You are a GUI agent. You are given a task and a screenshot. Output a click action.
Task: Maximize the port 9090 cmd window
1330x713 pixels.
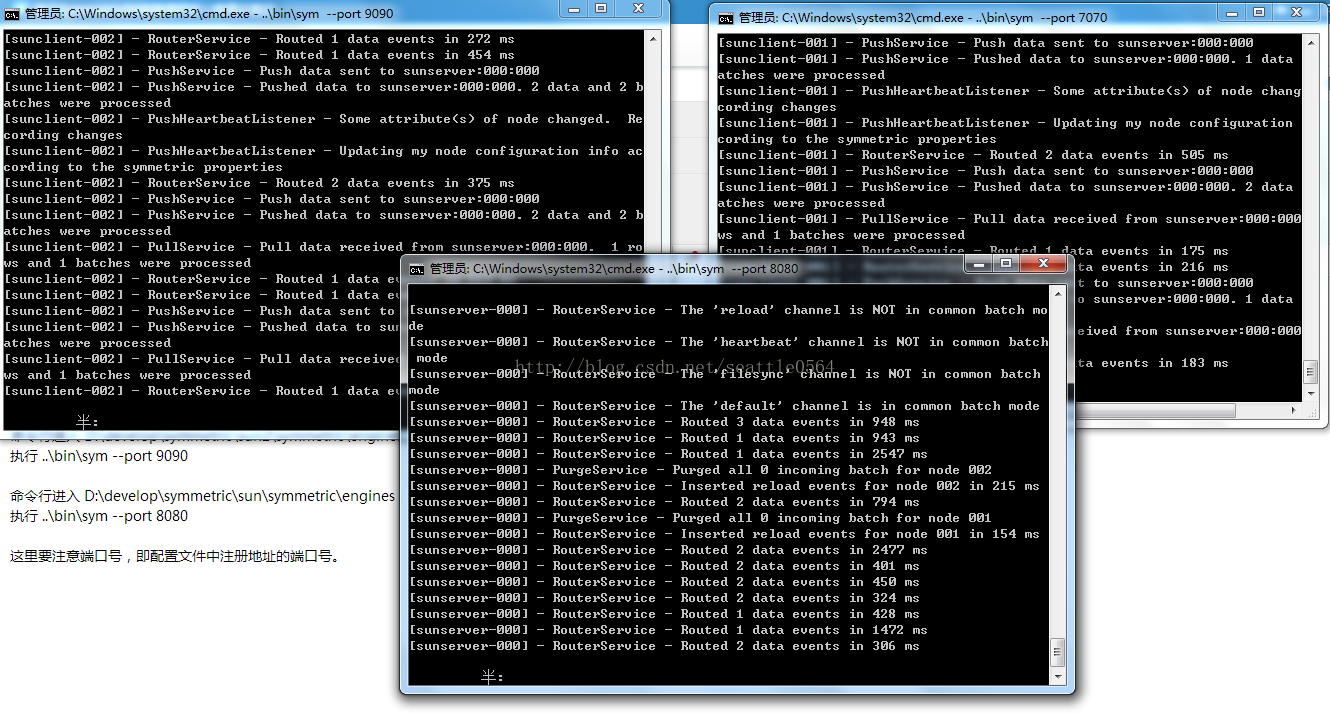pos(601,9)
